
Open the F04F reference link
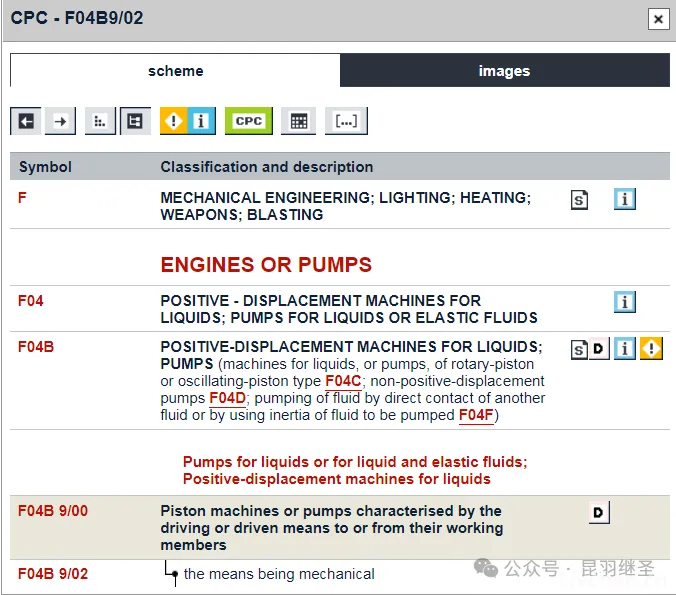click(x=476, y=415)
